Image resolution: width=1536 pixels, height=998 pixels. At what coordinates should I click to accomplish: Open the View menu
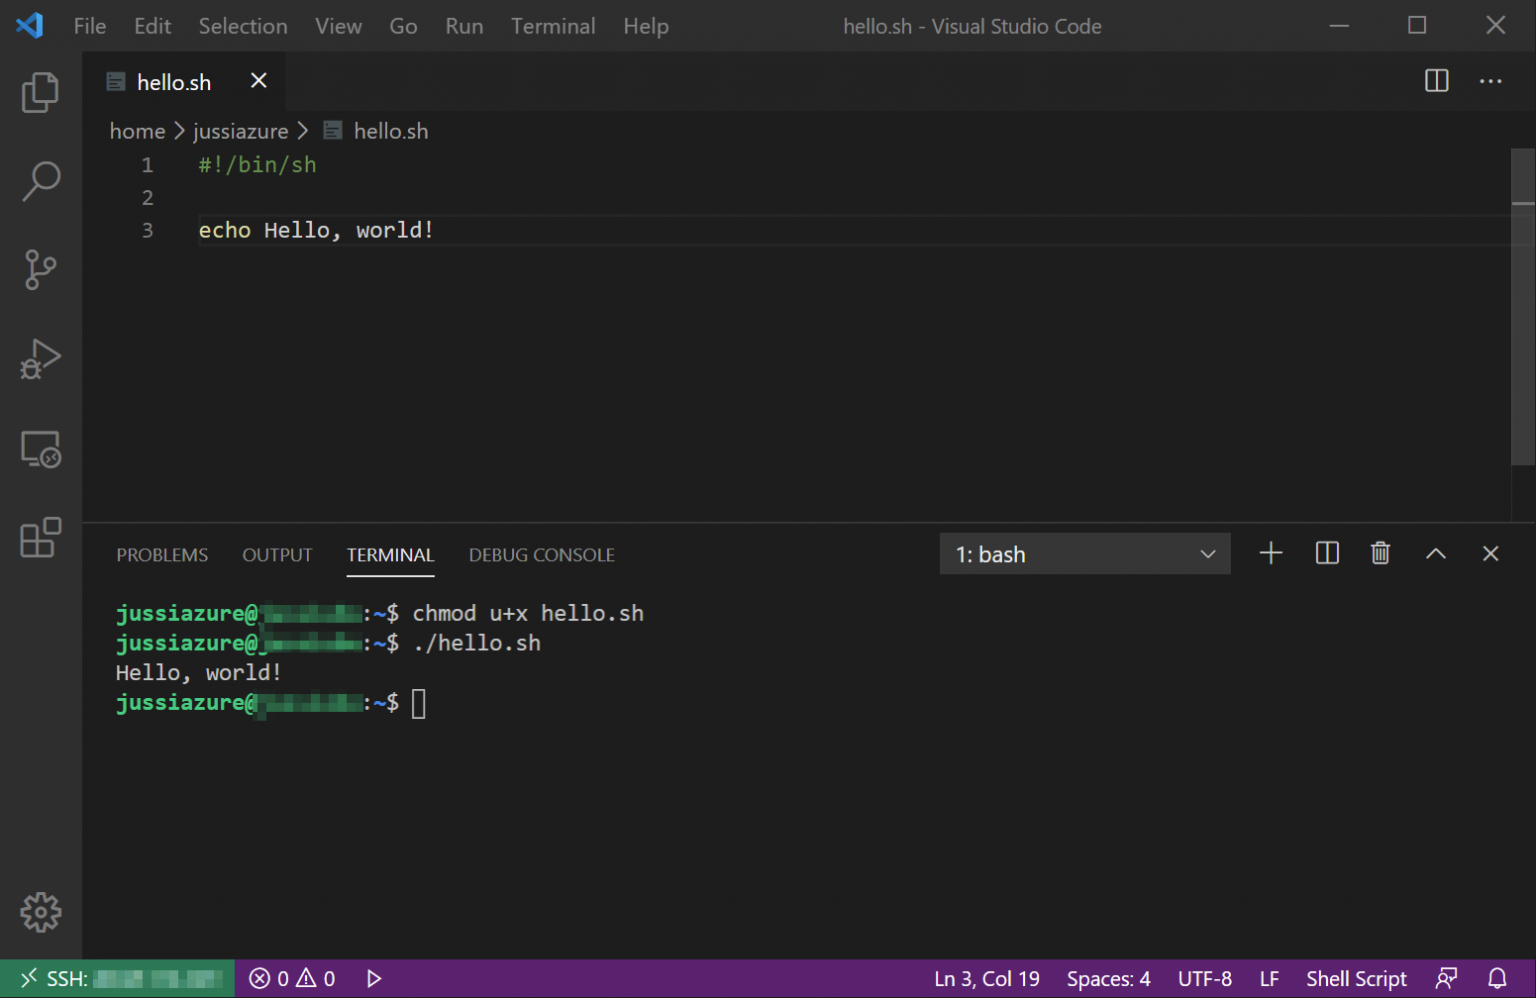coord(338,26)
